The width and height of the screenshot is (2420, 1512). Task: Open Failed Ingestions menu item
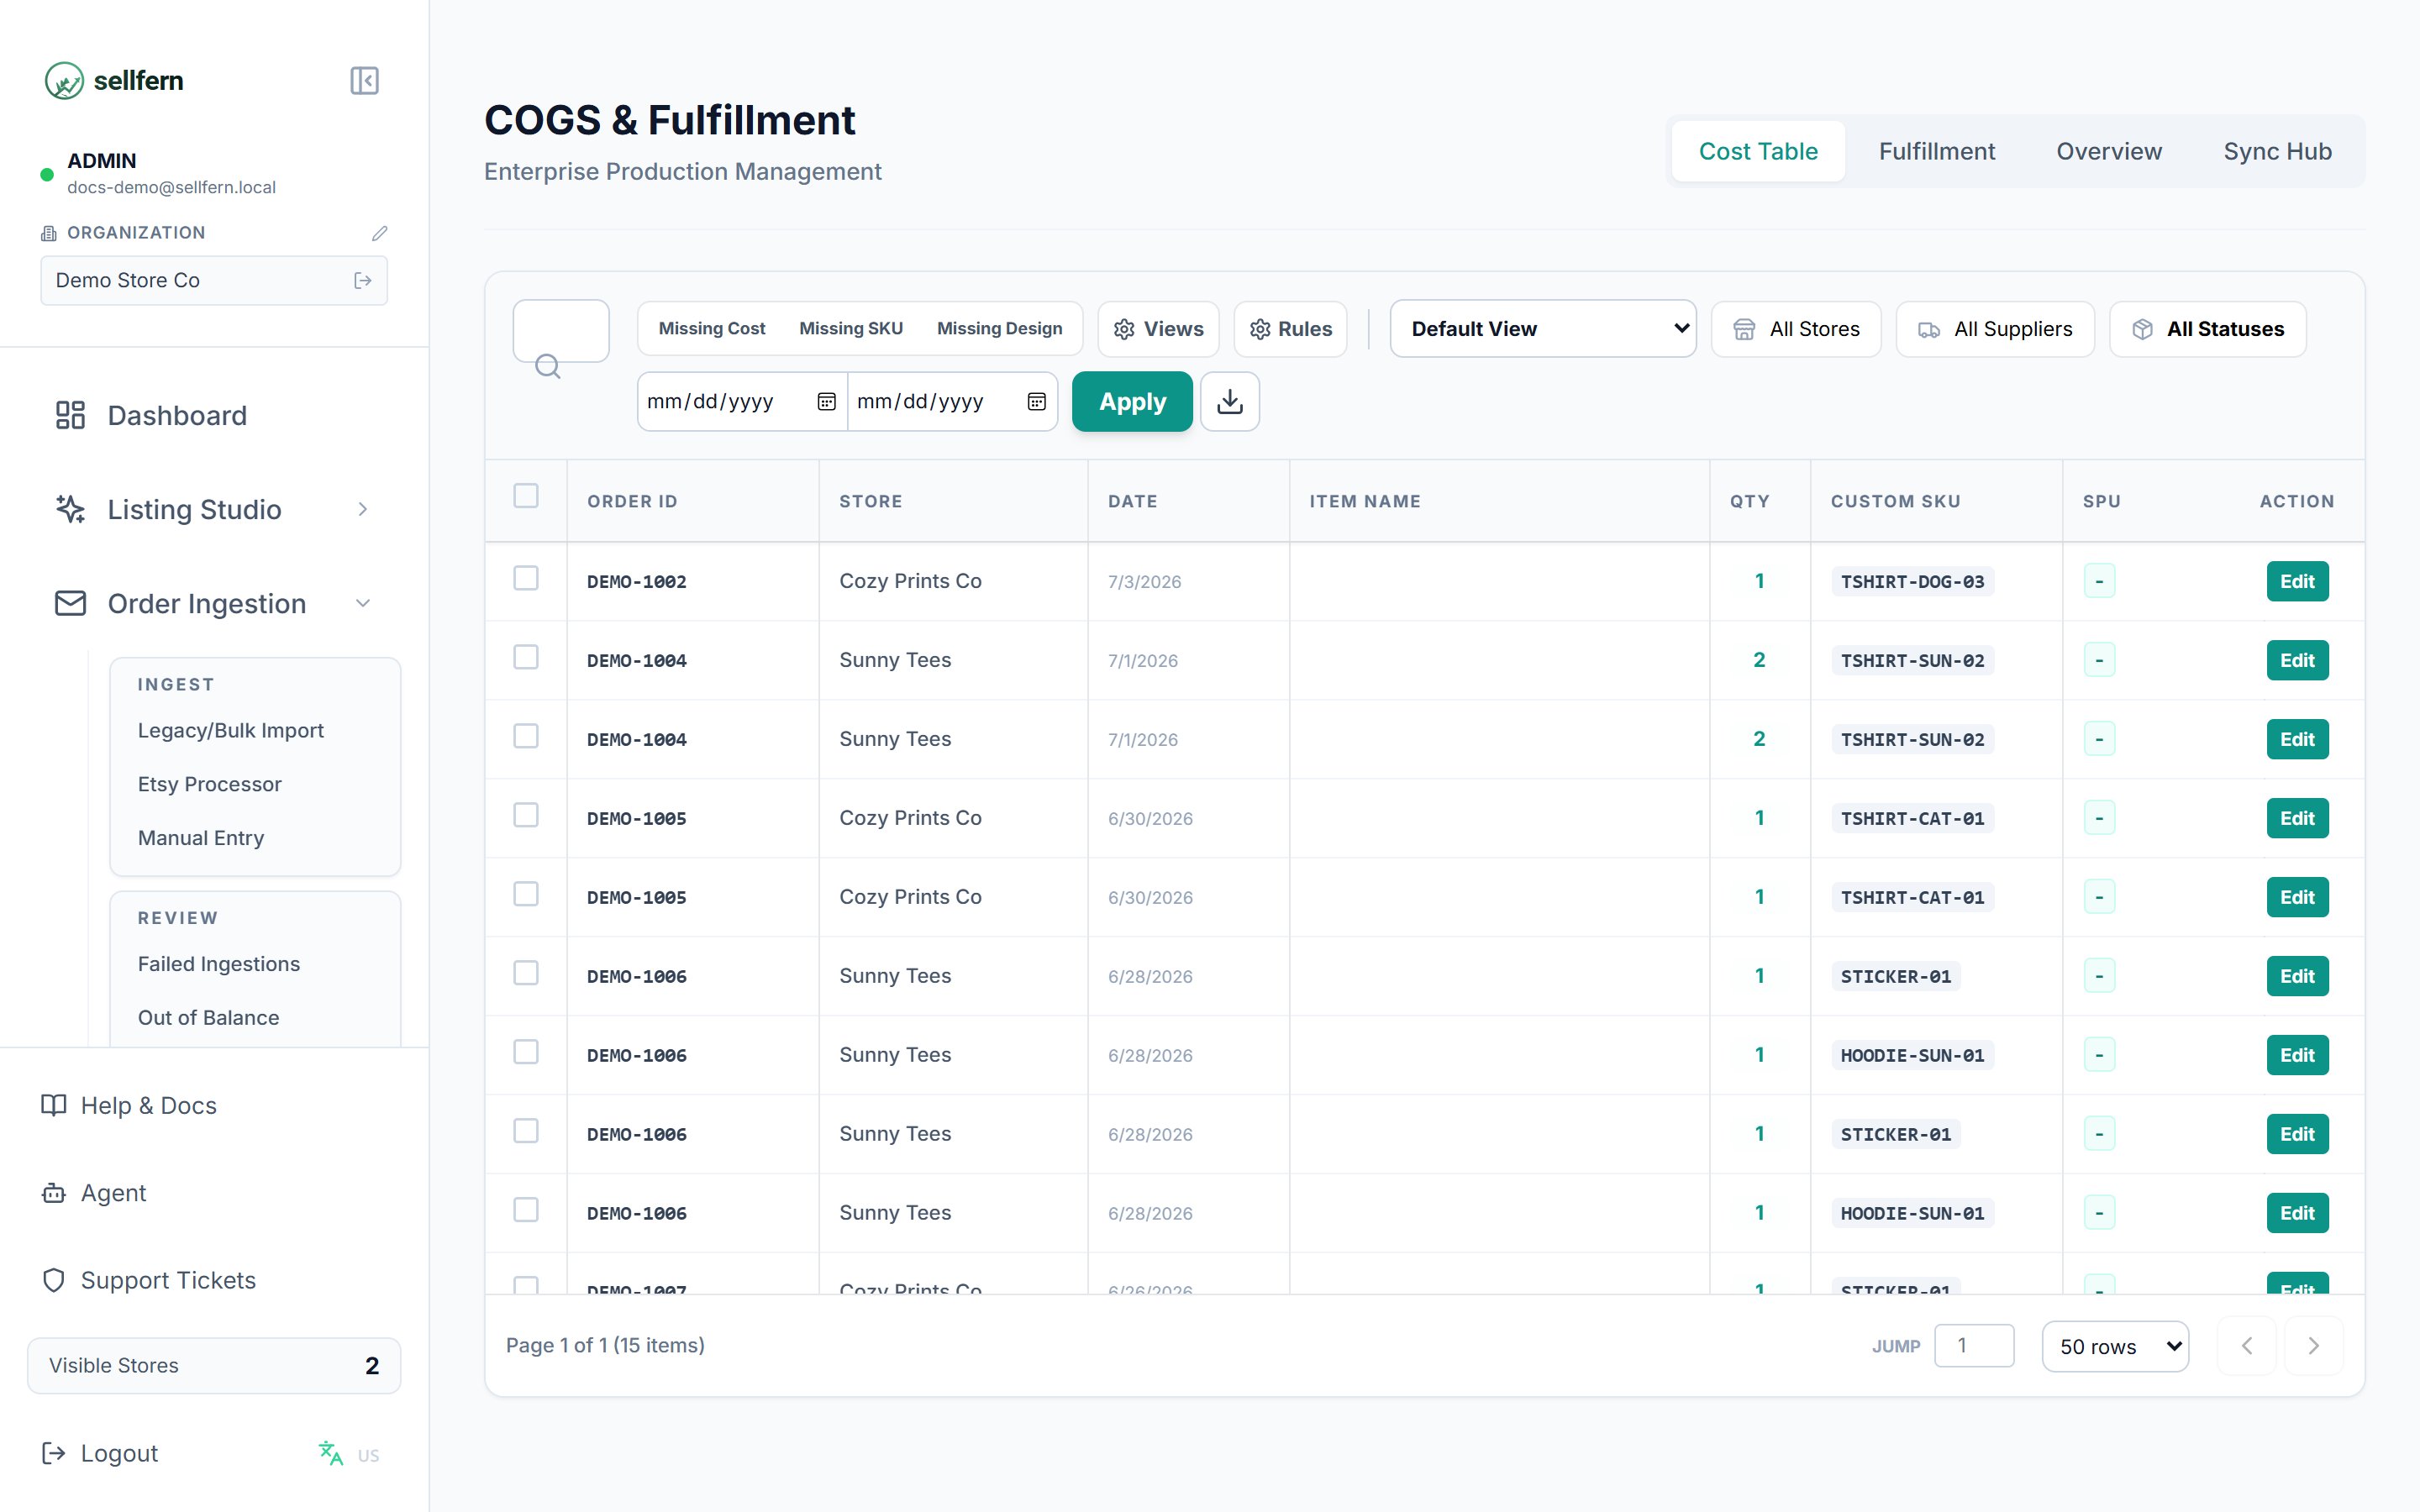click(x=219, y=964)
